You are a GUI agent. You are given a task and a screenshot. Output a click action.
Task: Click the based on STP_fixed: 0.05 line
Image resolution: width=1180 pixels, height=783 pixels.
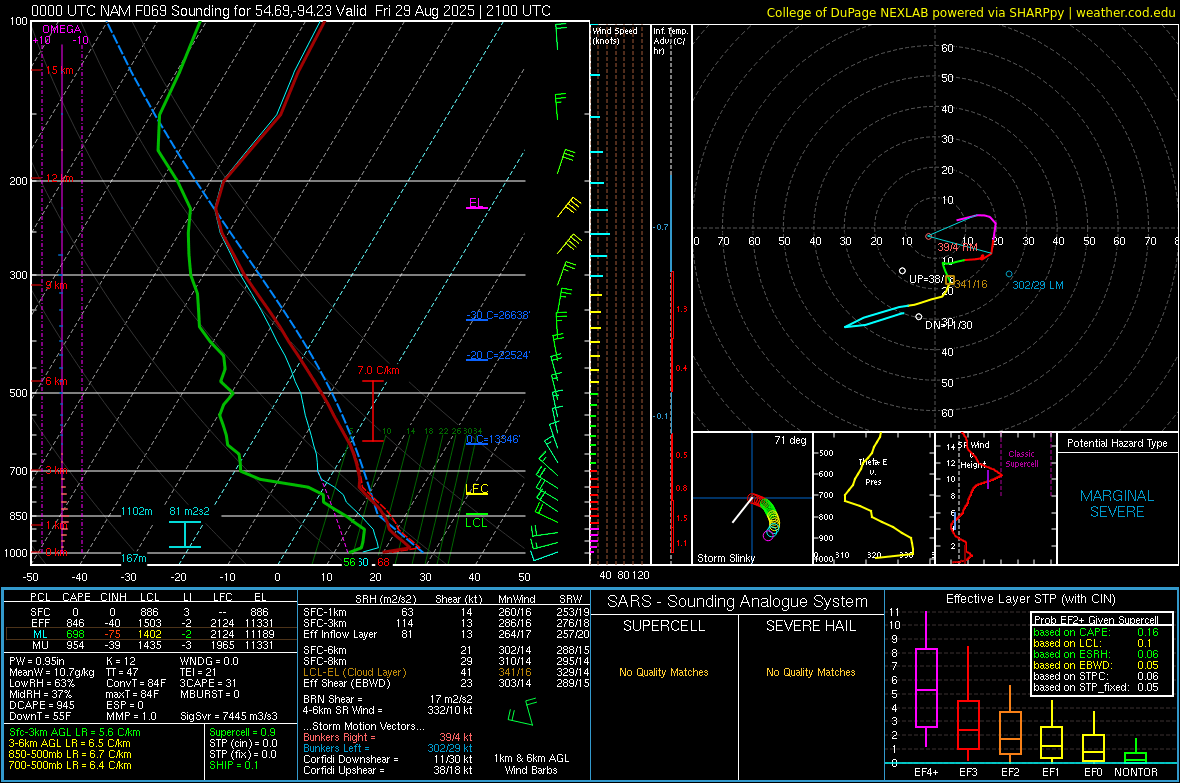pyautogui.click(x=1096, y=687)
